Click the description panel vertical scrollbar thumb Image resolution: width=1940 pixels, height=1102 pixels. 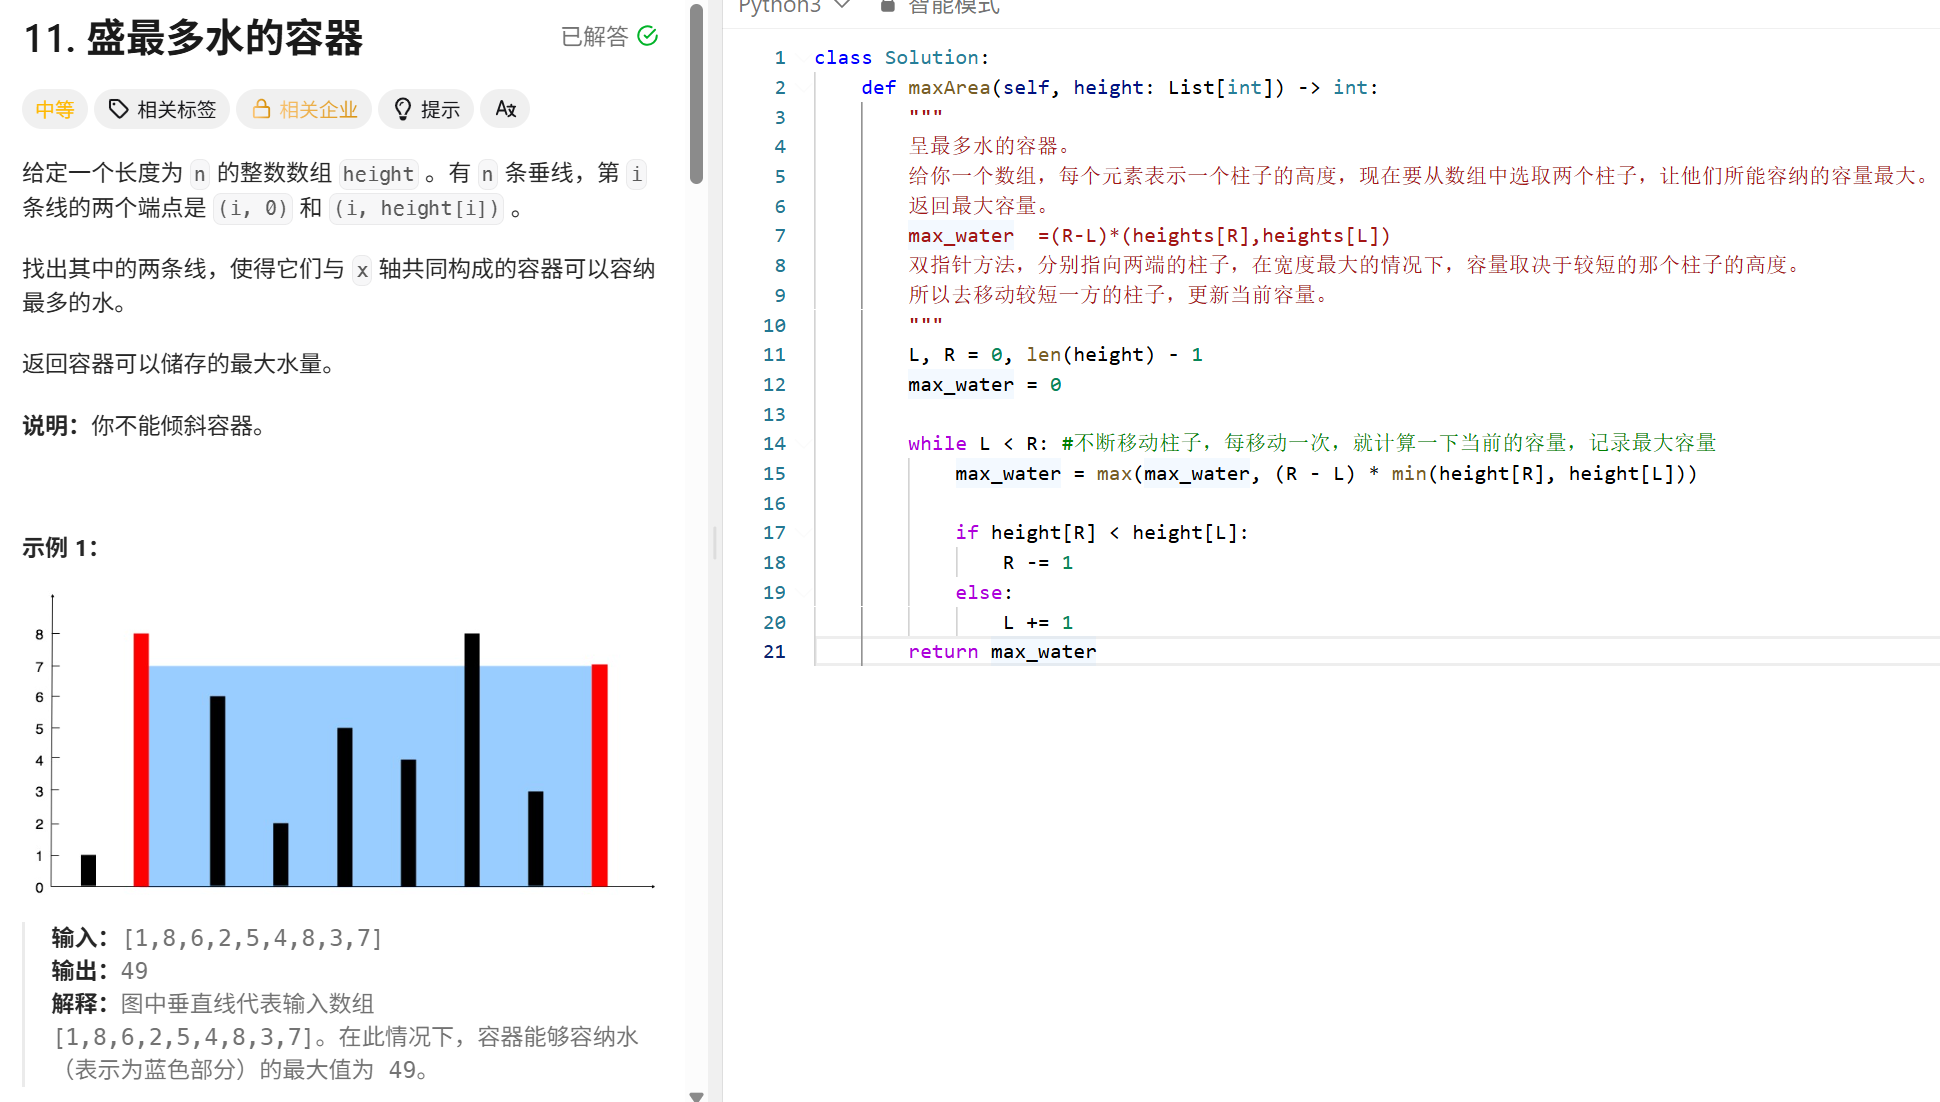click(696, 95)
